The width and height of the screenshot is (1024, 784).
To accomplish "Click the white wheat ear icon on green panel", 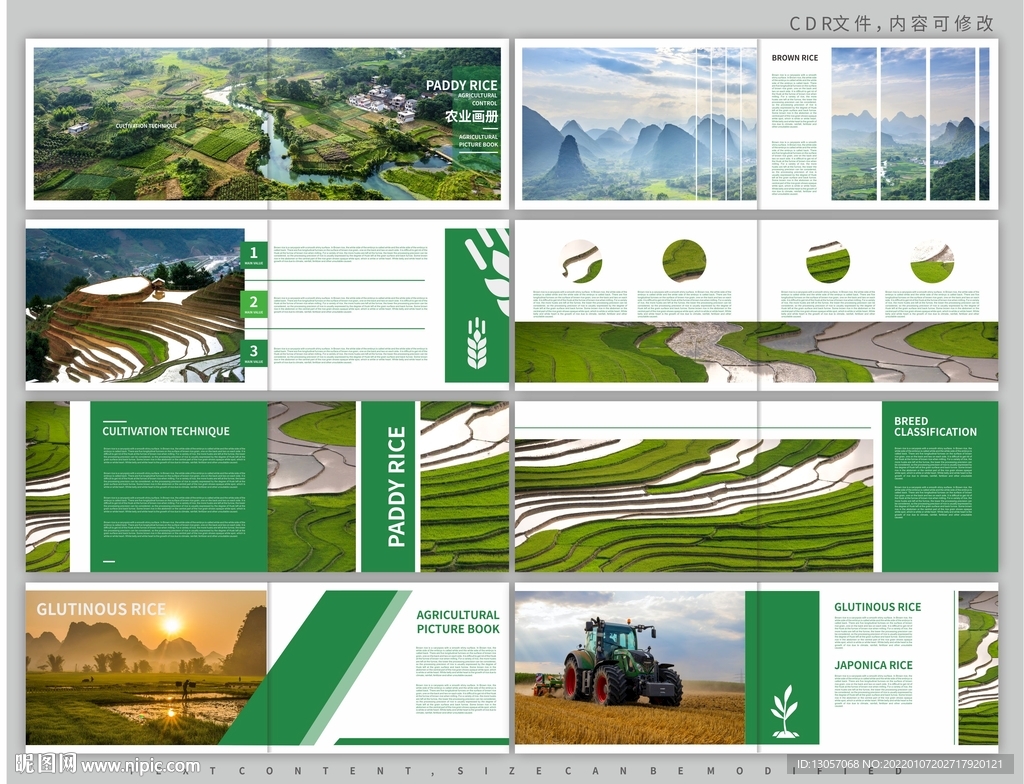I will [477, 344].
